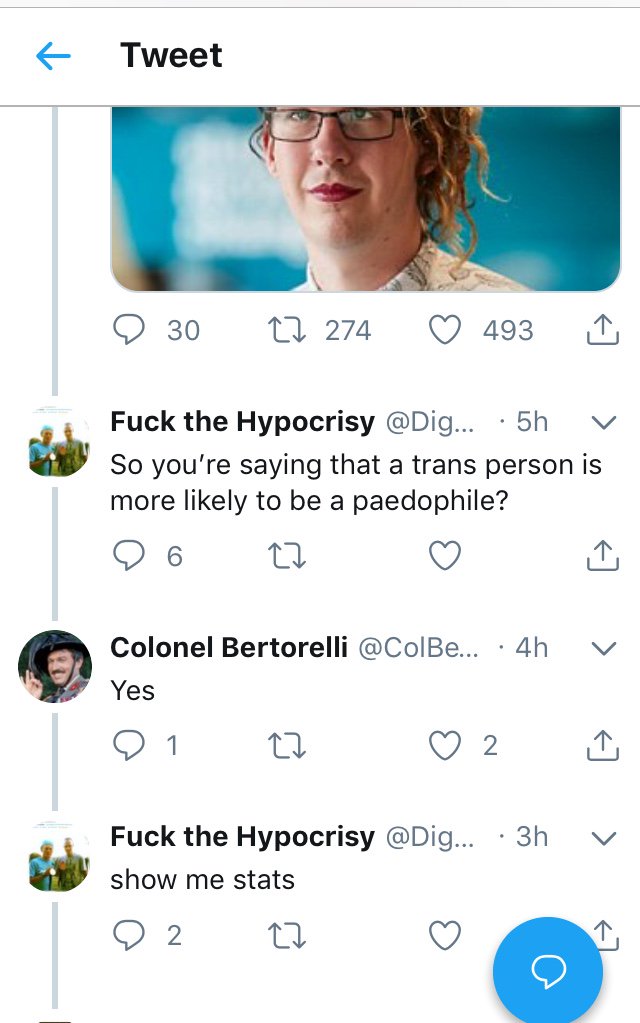Reply to the 'show me stats' tweet
This screenshot has height=1023, width=640.
point(129,935)
